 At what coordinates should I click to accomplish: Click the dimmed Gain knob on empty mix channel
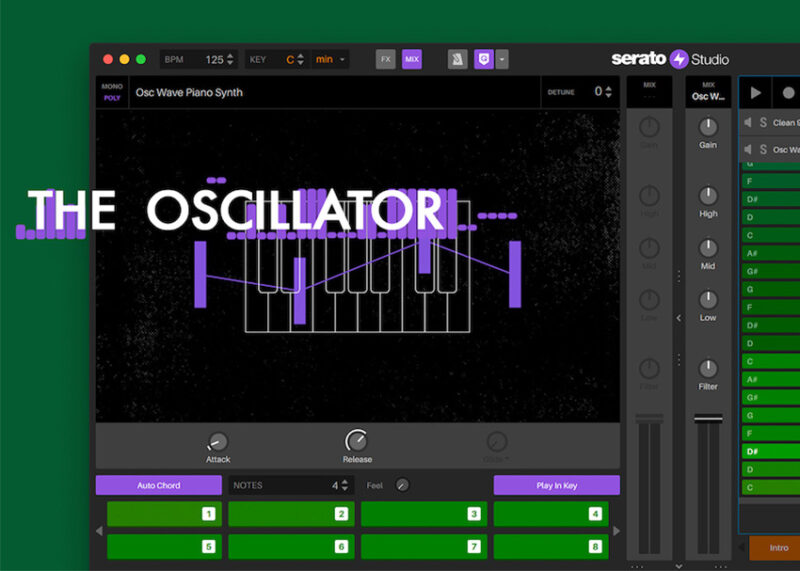tap(649, 127)
